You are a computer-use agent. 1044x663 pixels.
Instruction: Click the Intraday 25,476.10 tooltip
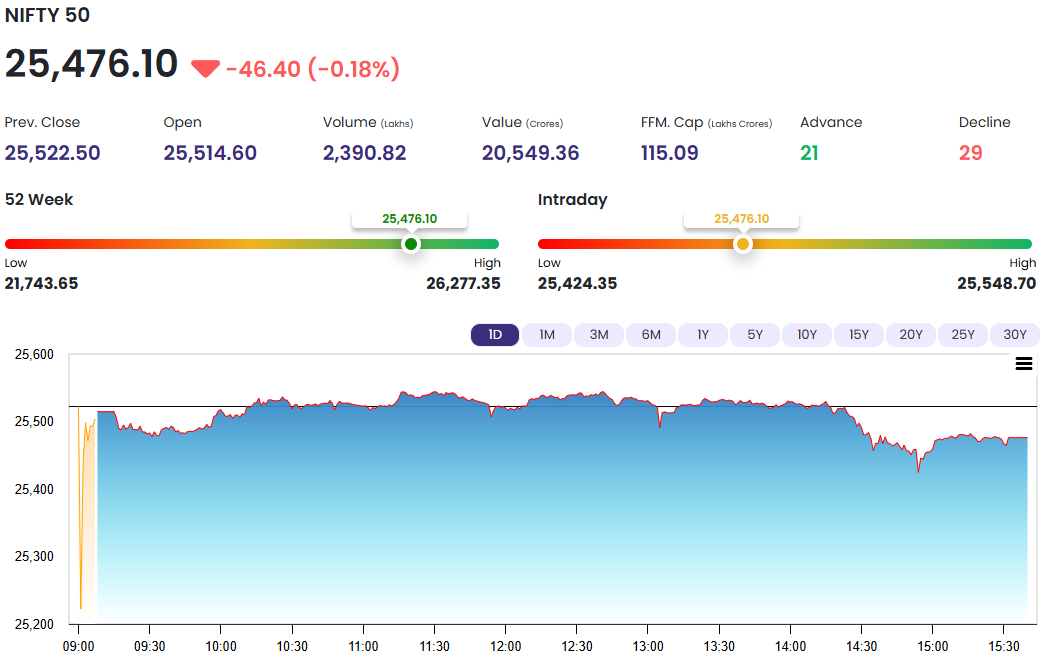click(x=741, y=219)
